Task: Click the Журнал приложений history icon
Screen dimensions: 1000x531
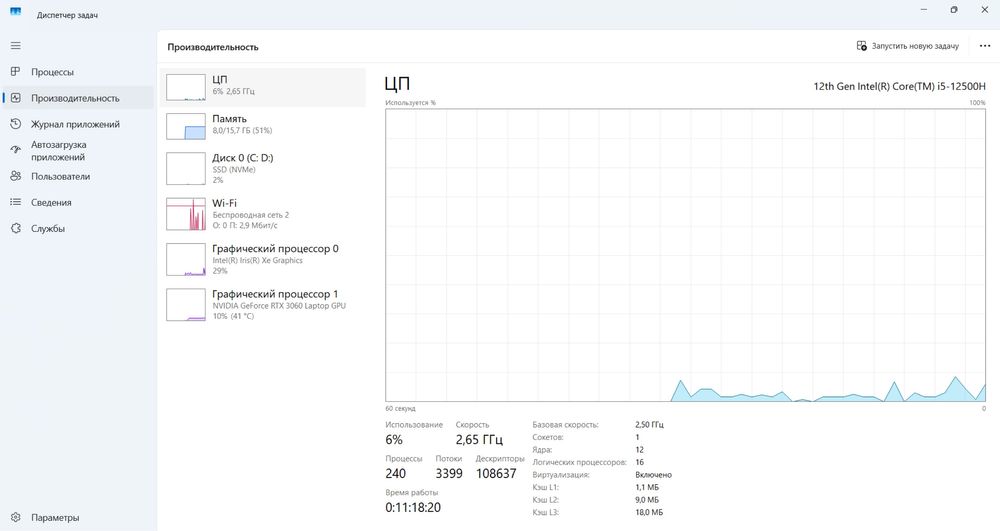Action: tap(15, 124)
